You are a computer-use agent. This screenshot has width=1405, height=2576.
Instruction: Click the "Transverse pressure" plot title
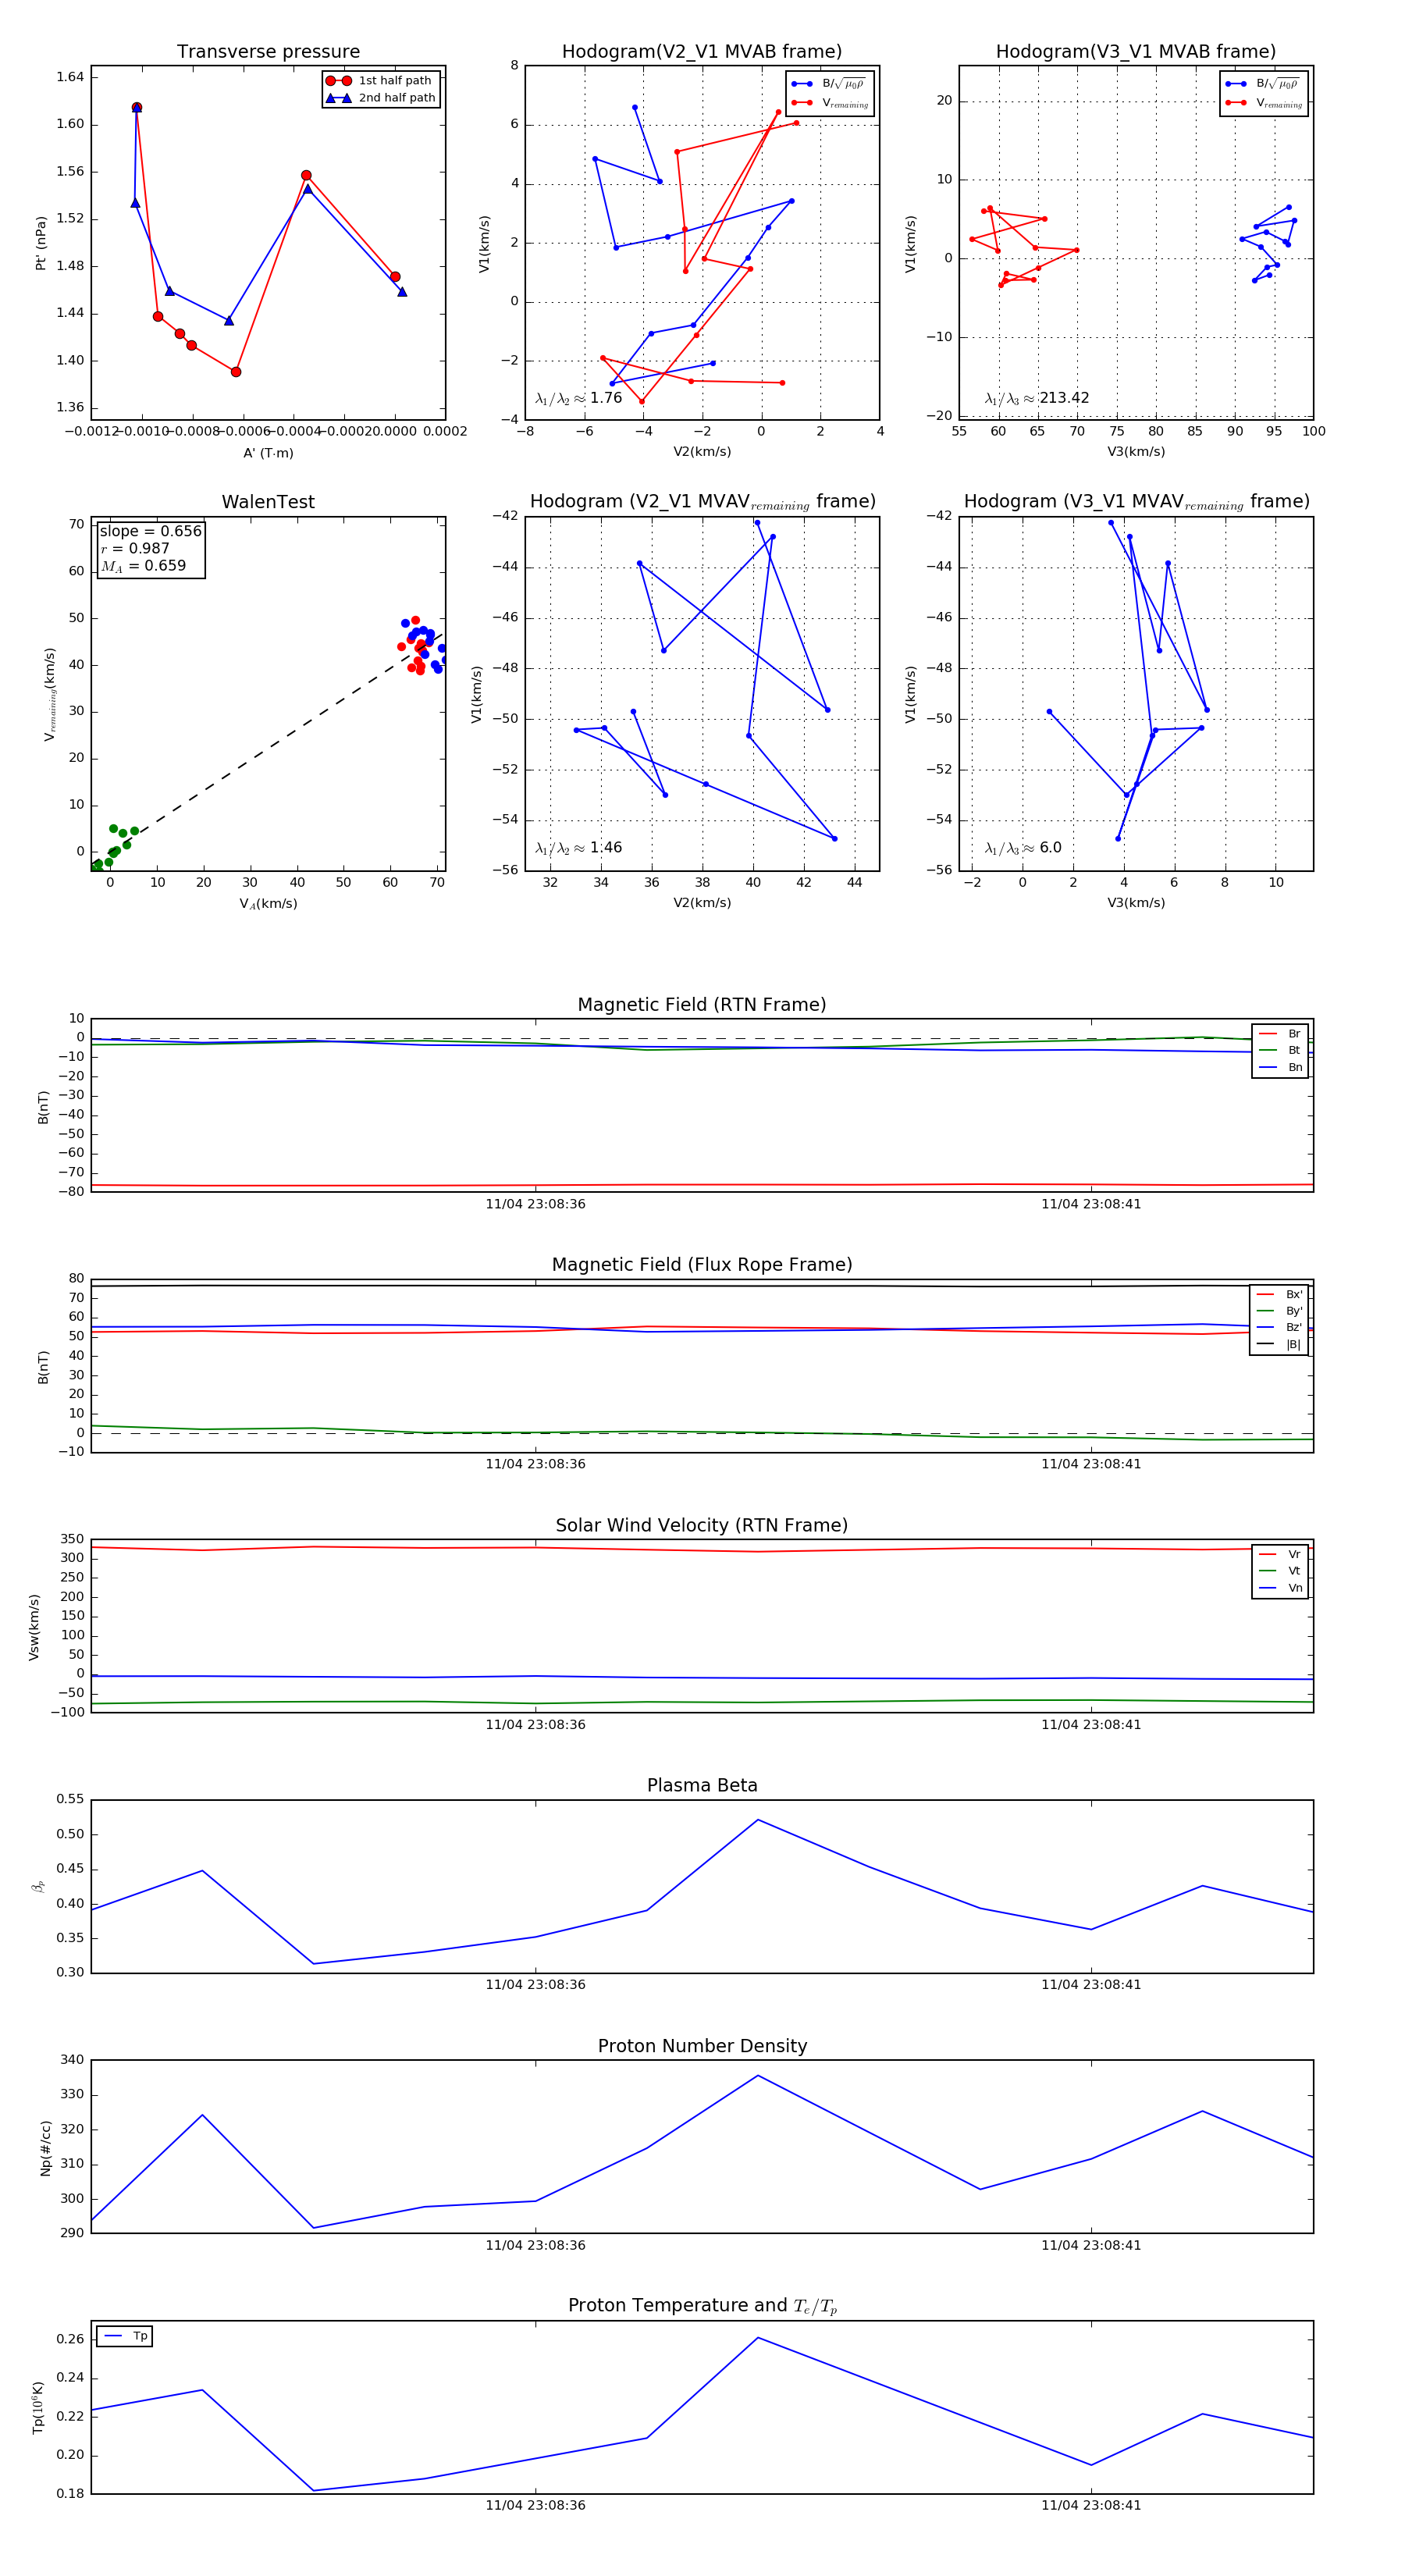268,52
